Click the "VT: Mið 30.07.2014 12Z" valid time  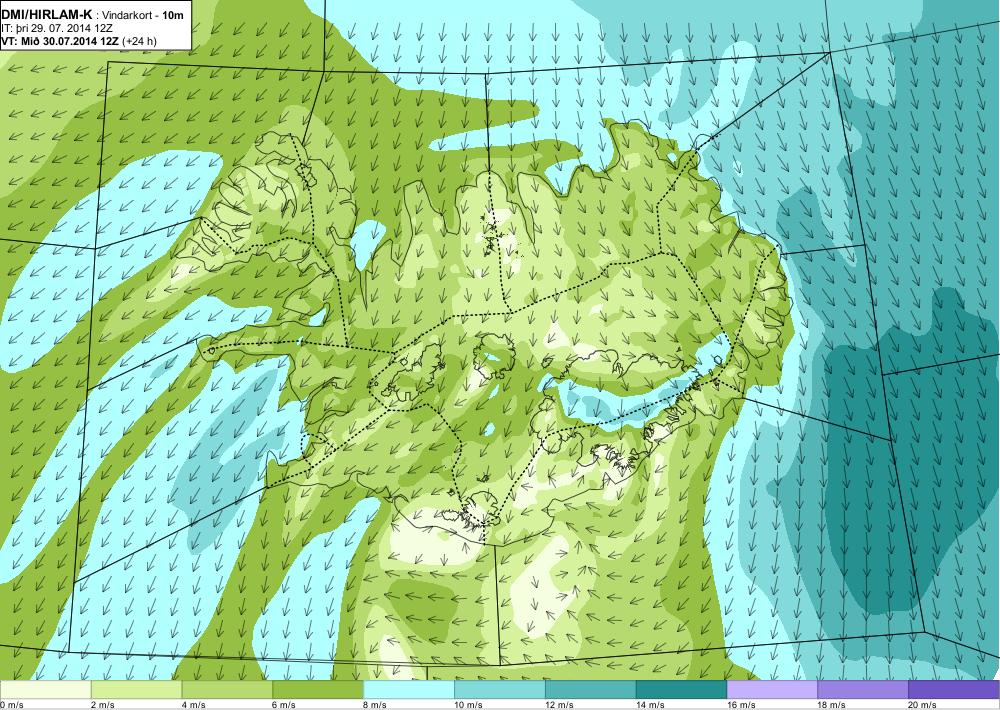[60, 41]
